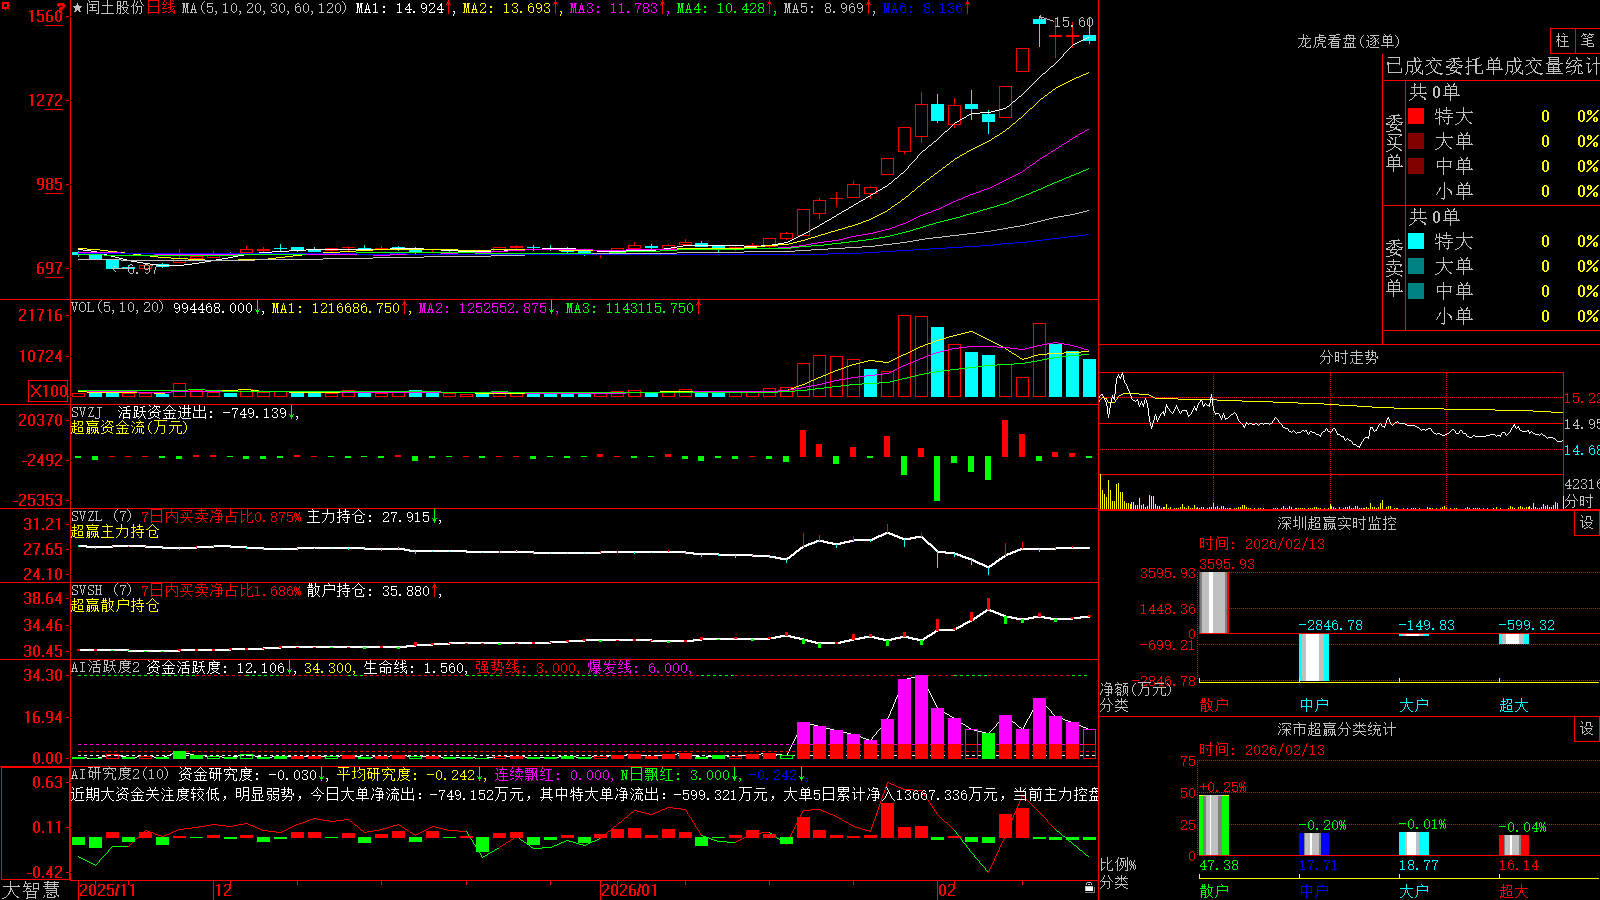Click the 15.60 high price label
This screenshot has height=900, width=1600.
tap(1073, 22)
